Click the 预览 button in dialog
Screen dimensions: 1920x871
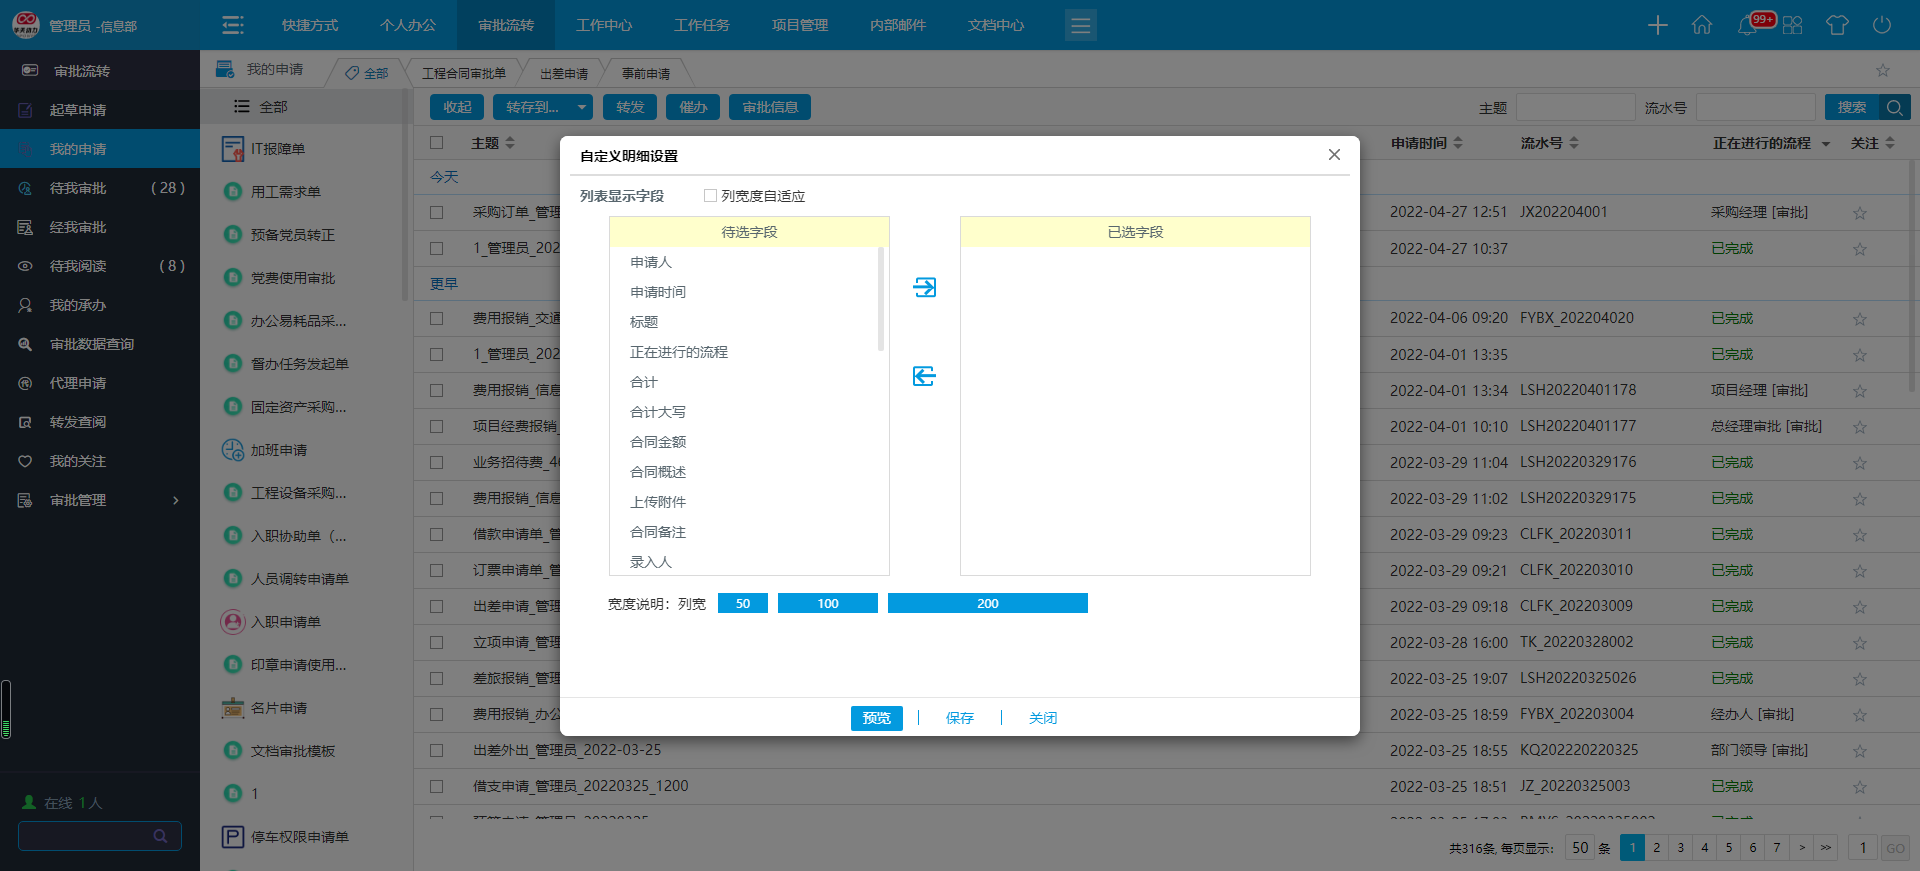point(876,718)
